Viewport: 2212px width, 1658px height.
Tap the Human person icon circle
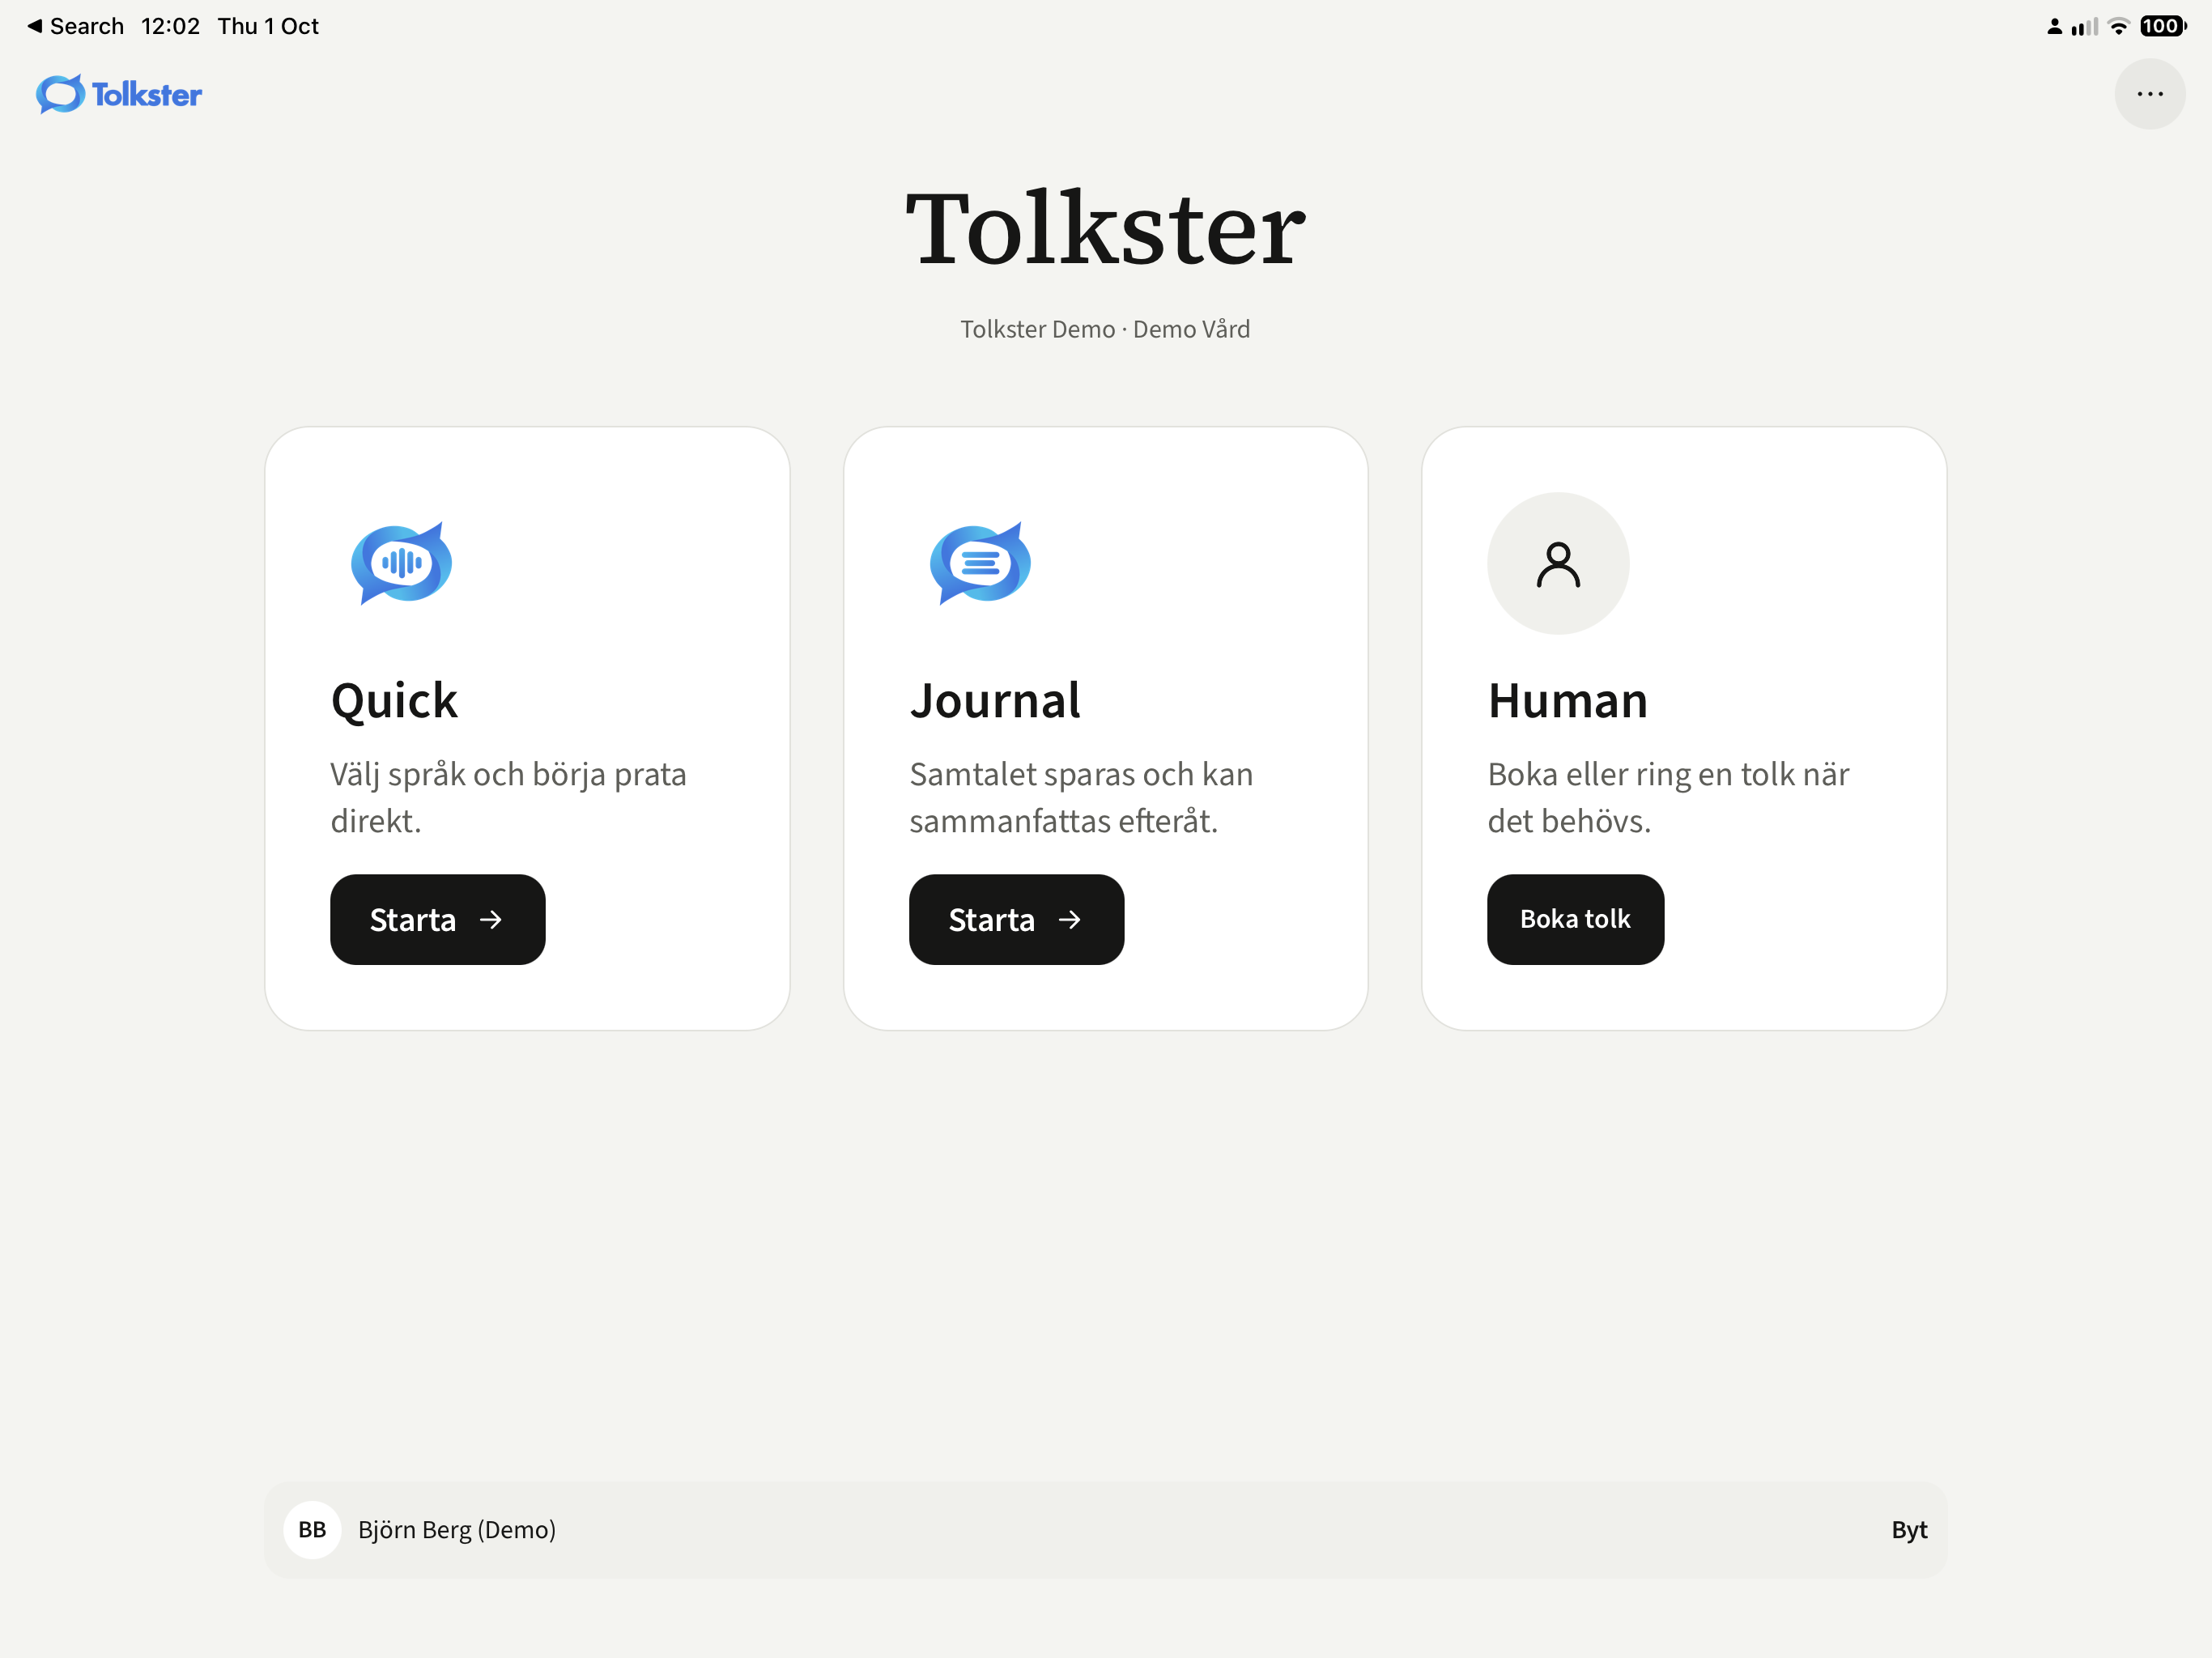click(x=1558, y=563)
